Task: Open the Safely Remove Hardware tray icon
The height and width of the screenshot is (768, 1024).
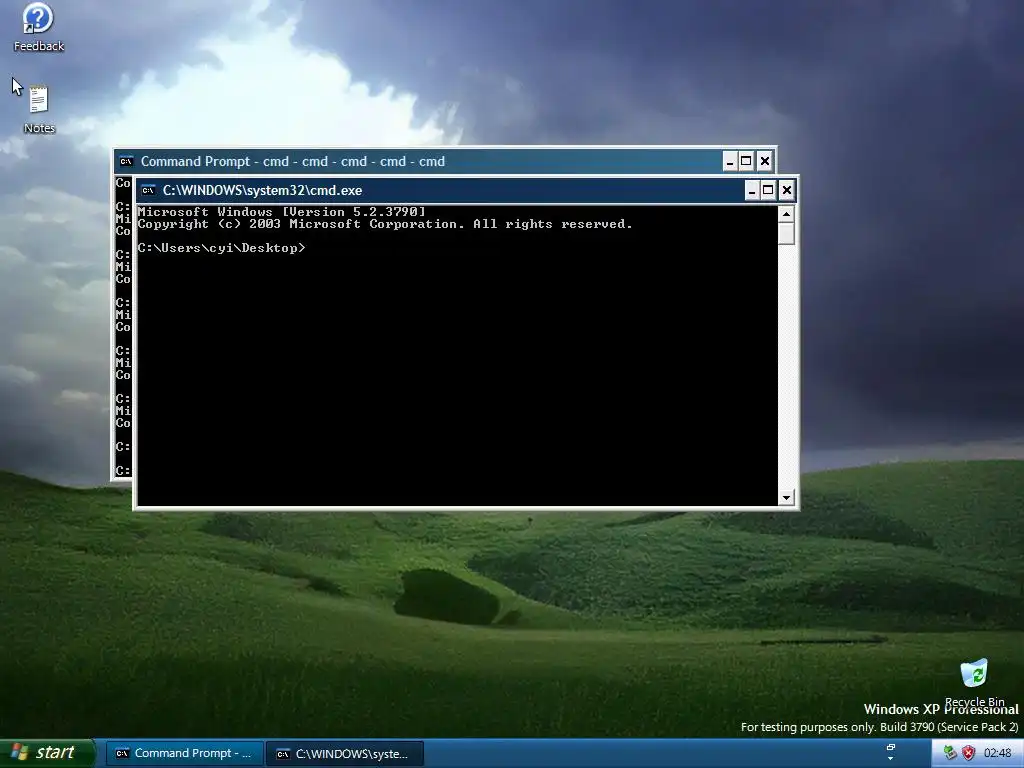Action: tap(950, 753)
